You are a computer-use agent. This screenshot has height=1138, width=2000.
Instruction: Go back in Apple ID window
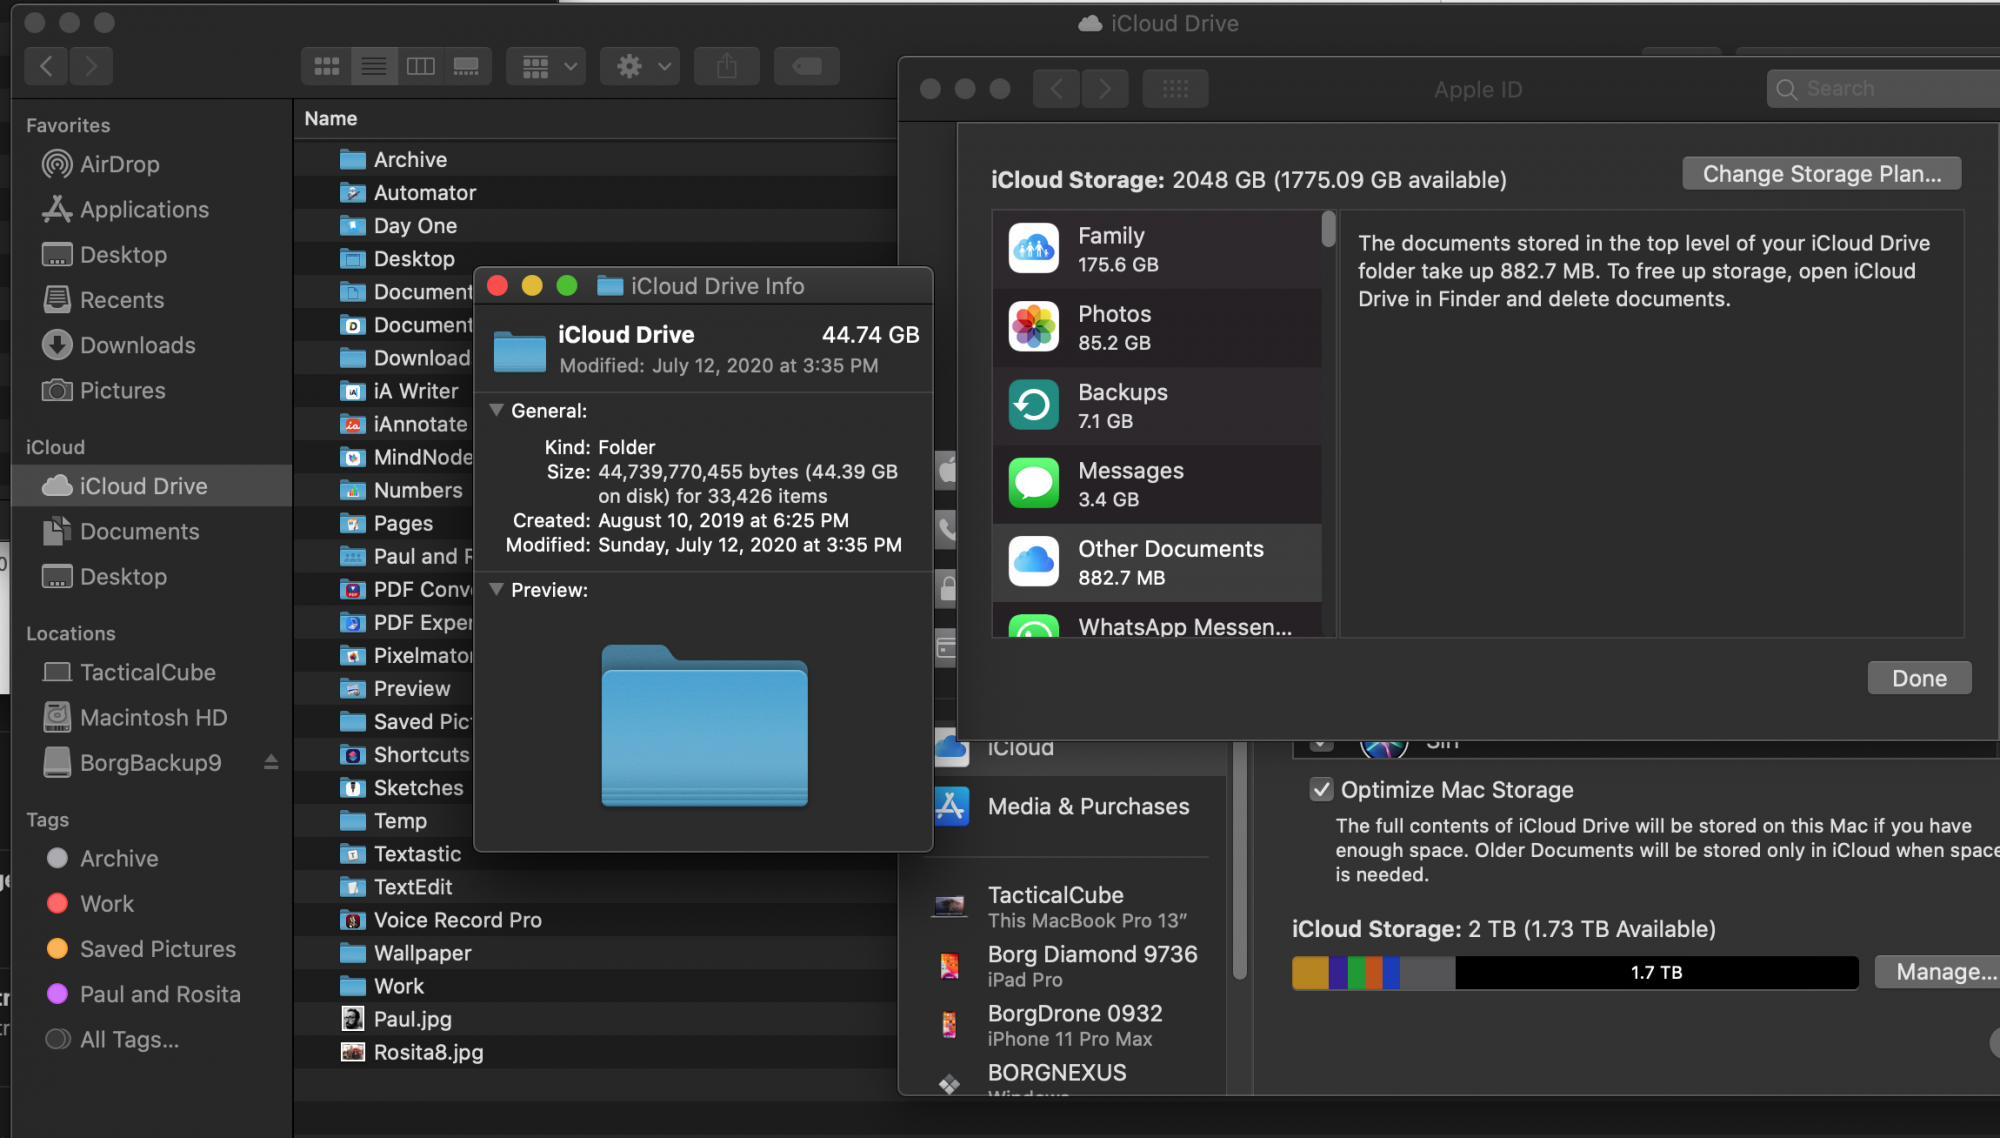pyautogui.click(x=1057, y=89)
